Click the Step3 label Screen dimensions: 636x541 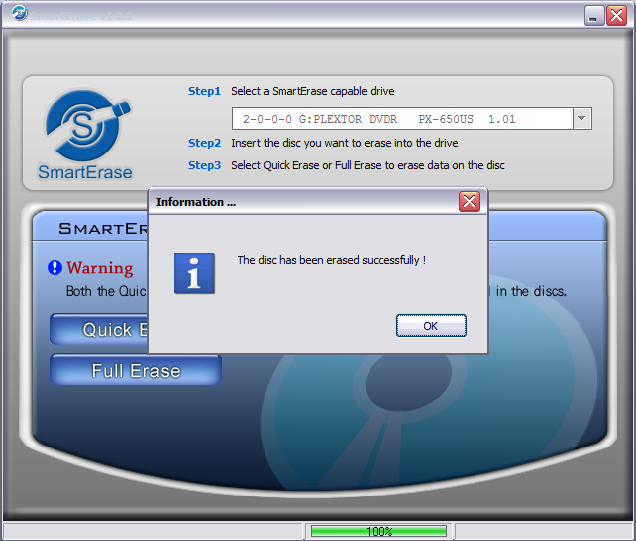point(204,165)
